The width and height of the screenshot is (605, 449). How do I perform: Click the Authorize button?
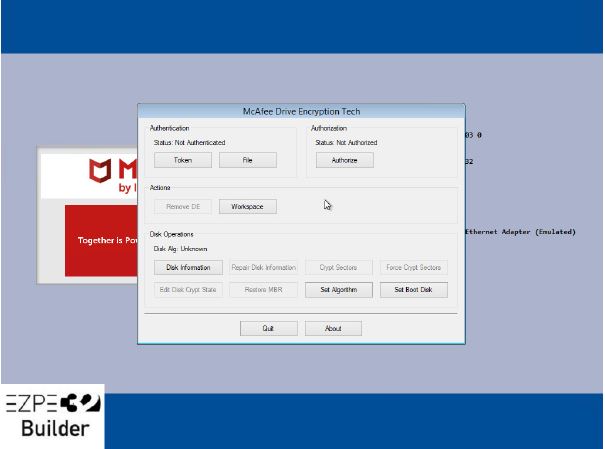(345, 160)
